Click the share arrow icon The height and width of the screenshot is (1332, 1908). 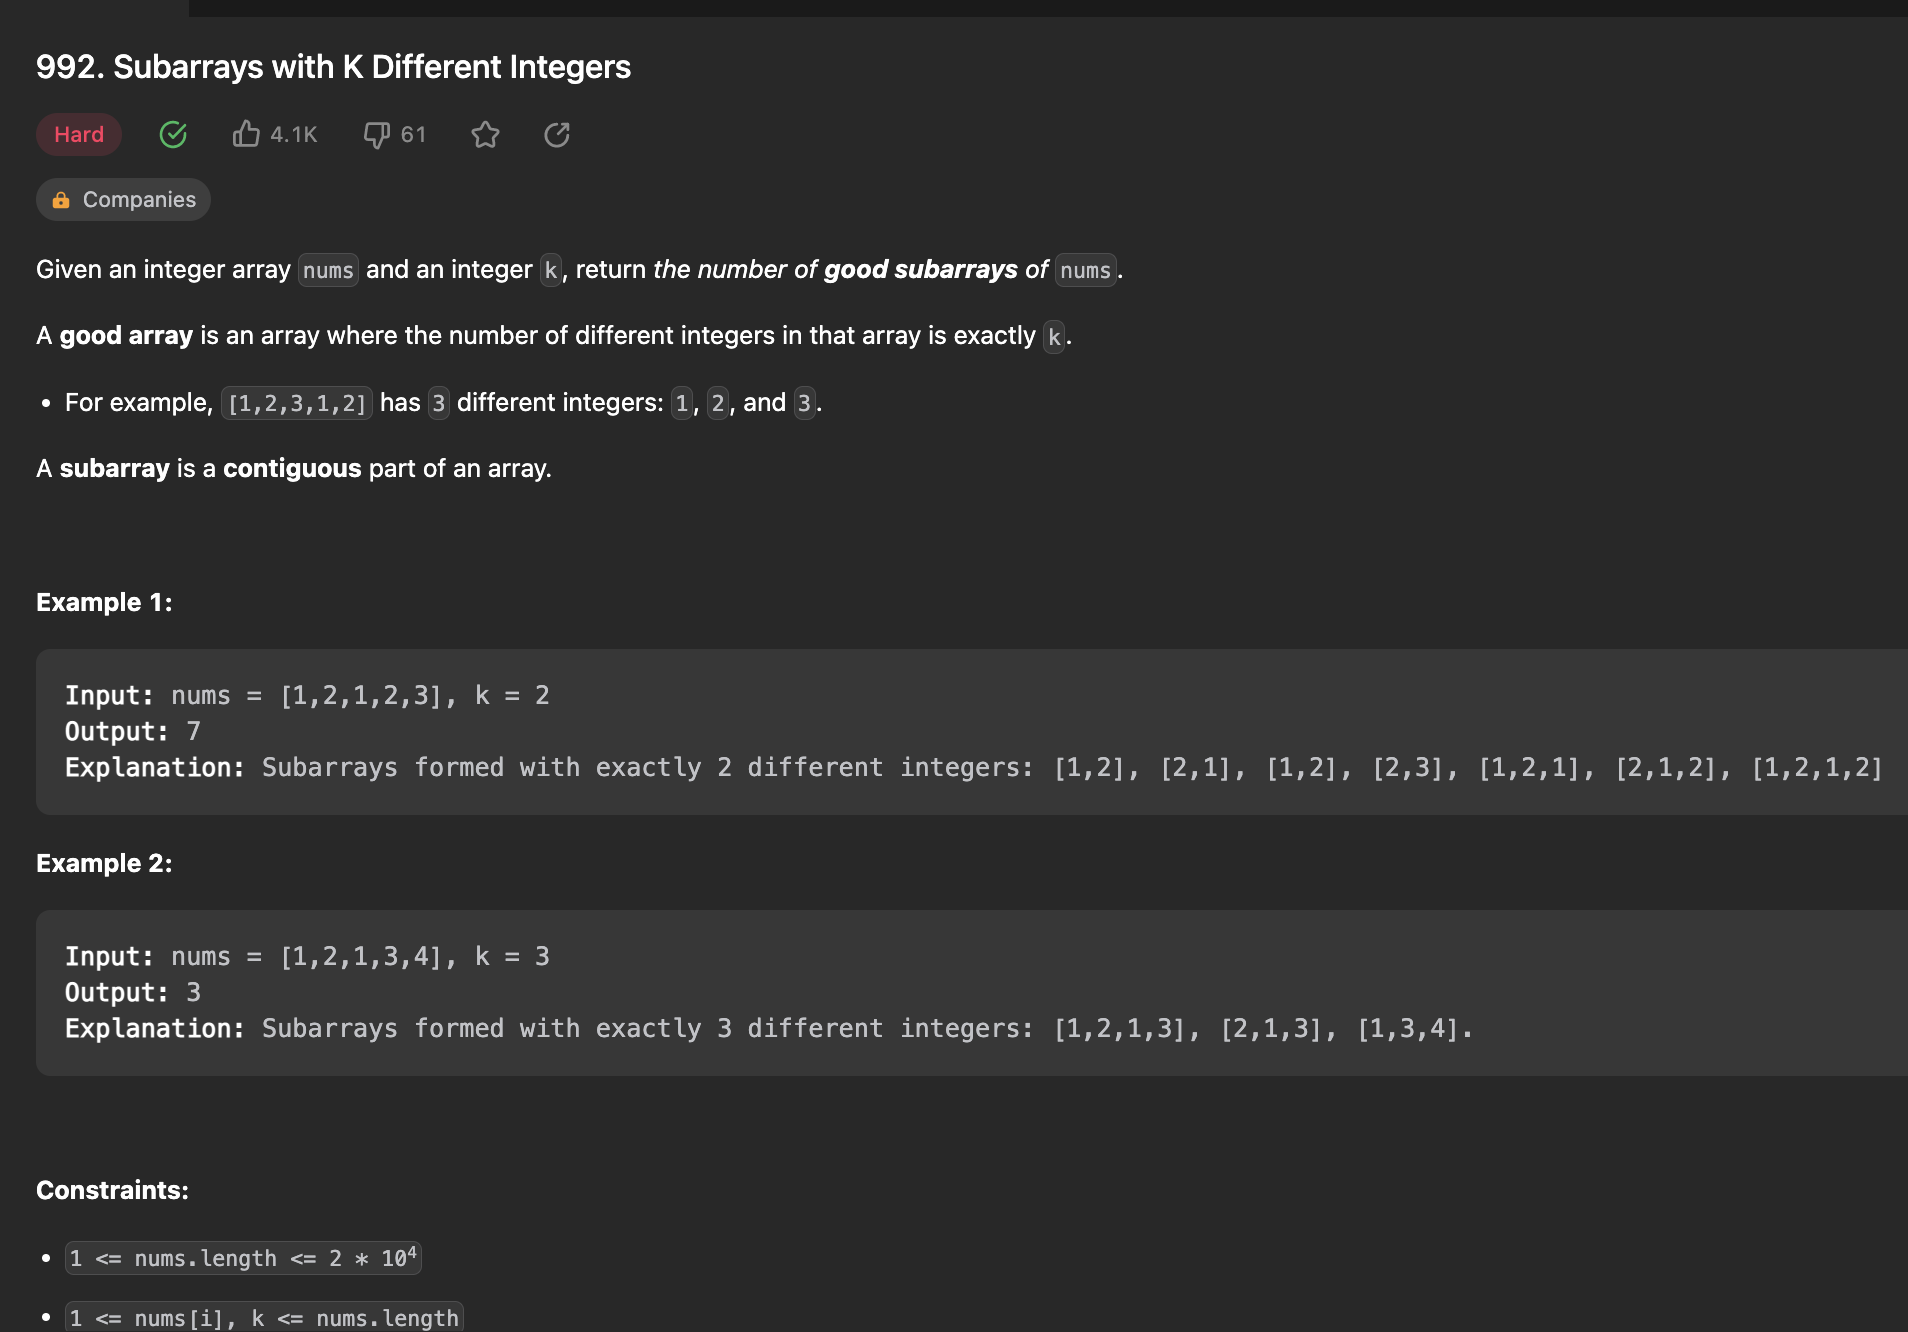click(557, 134)
